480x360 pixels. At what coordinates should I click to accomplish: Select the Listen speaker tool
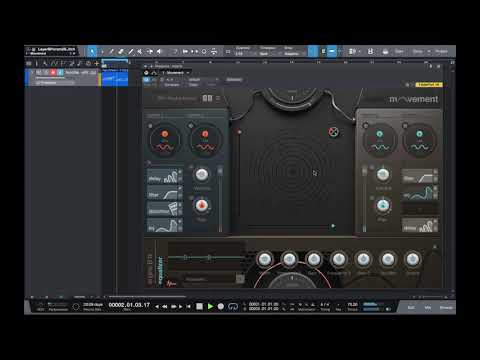[159, 51]
